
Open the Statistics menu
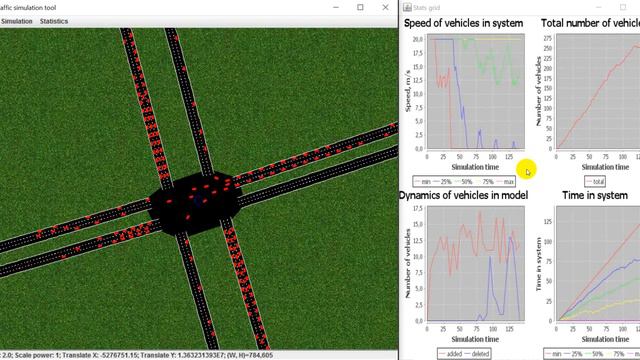point(54,21)
